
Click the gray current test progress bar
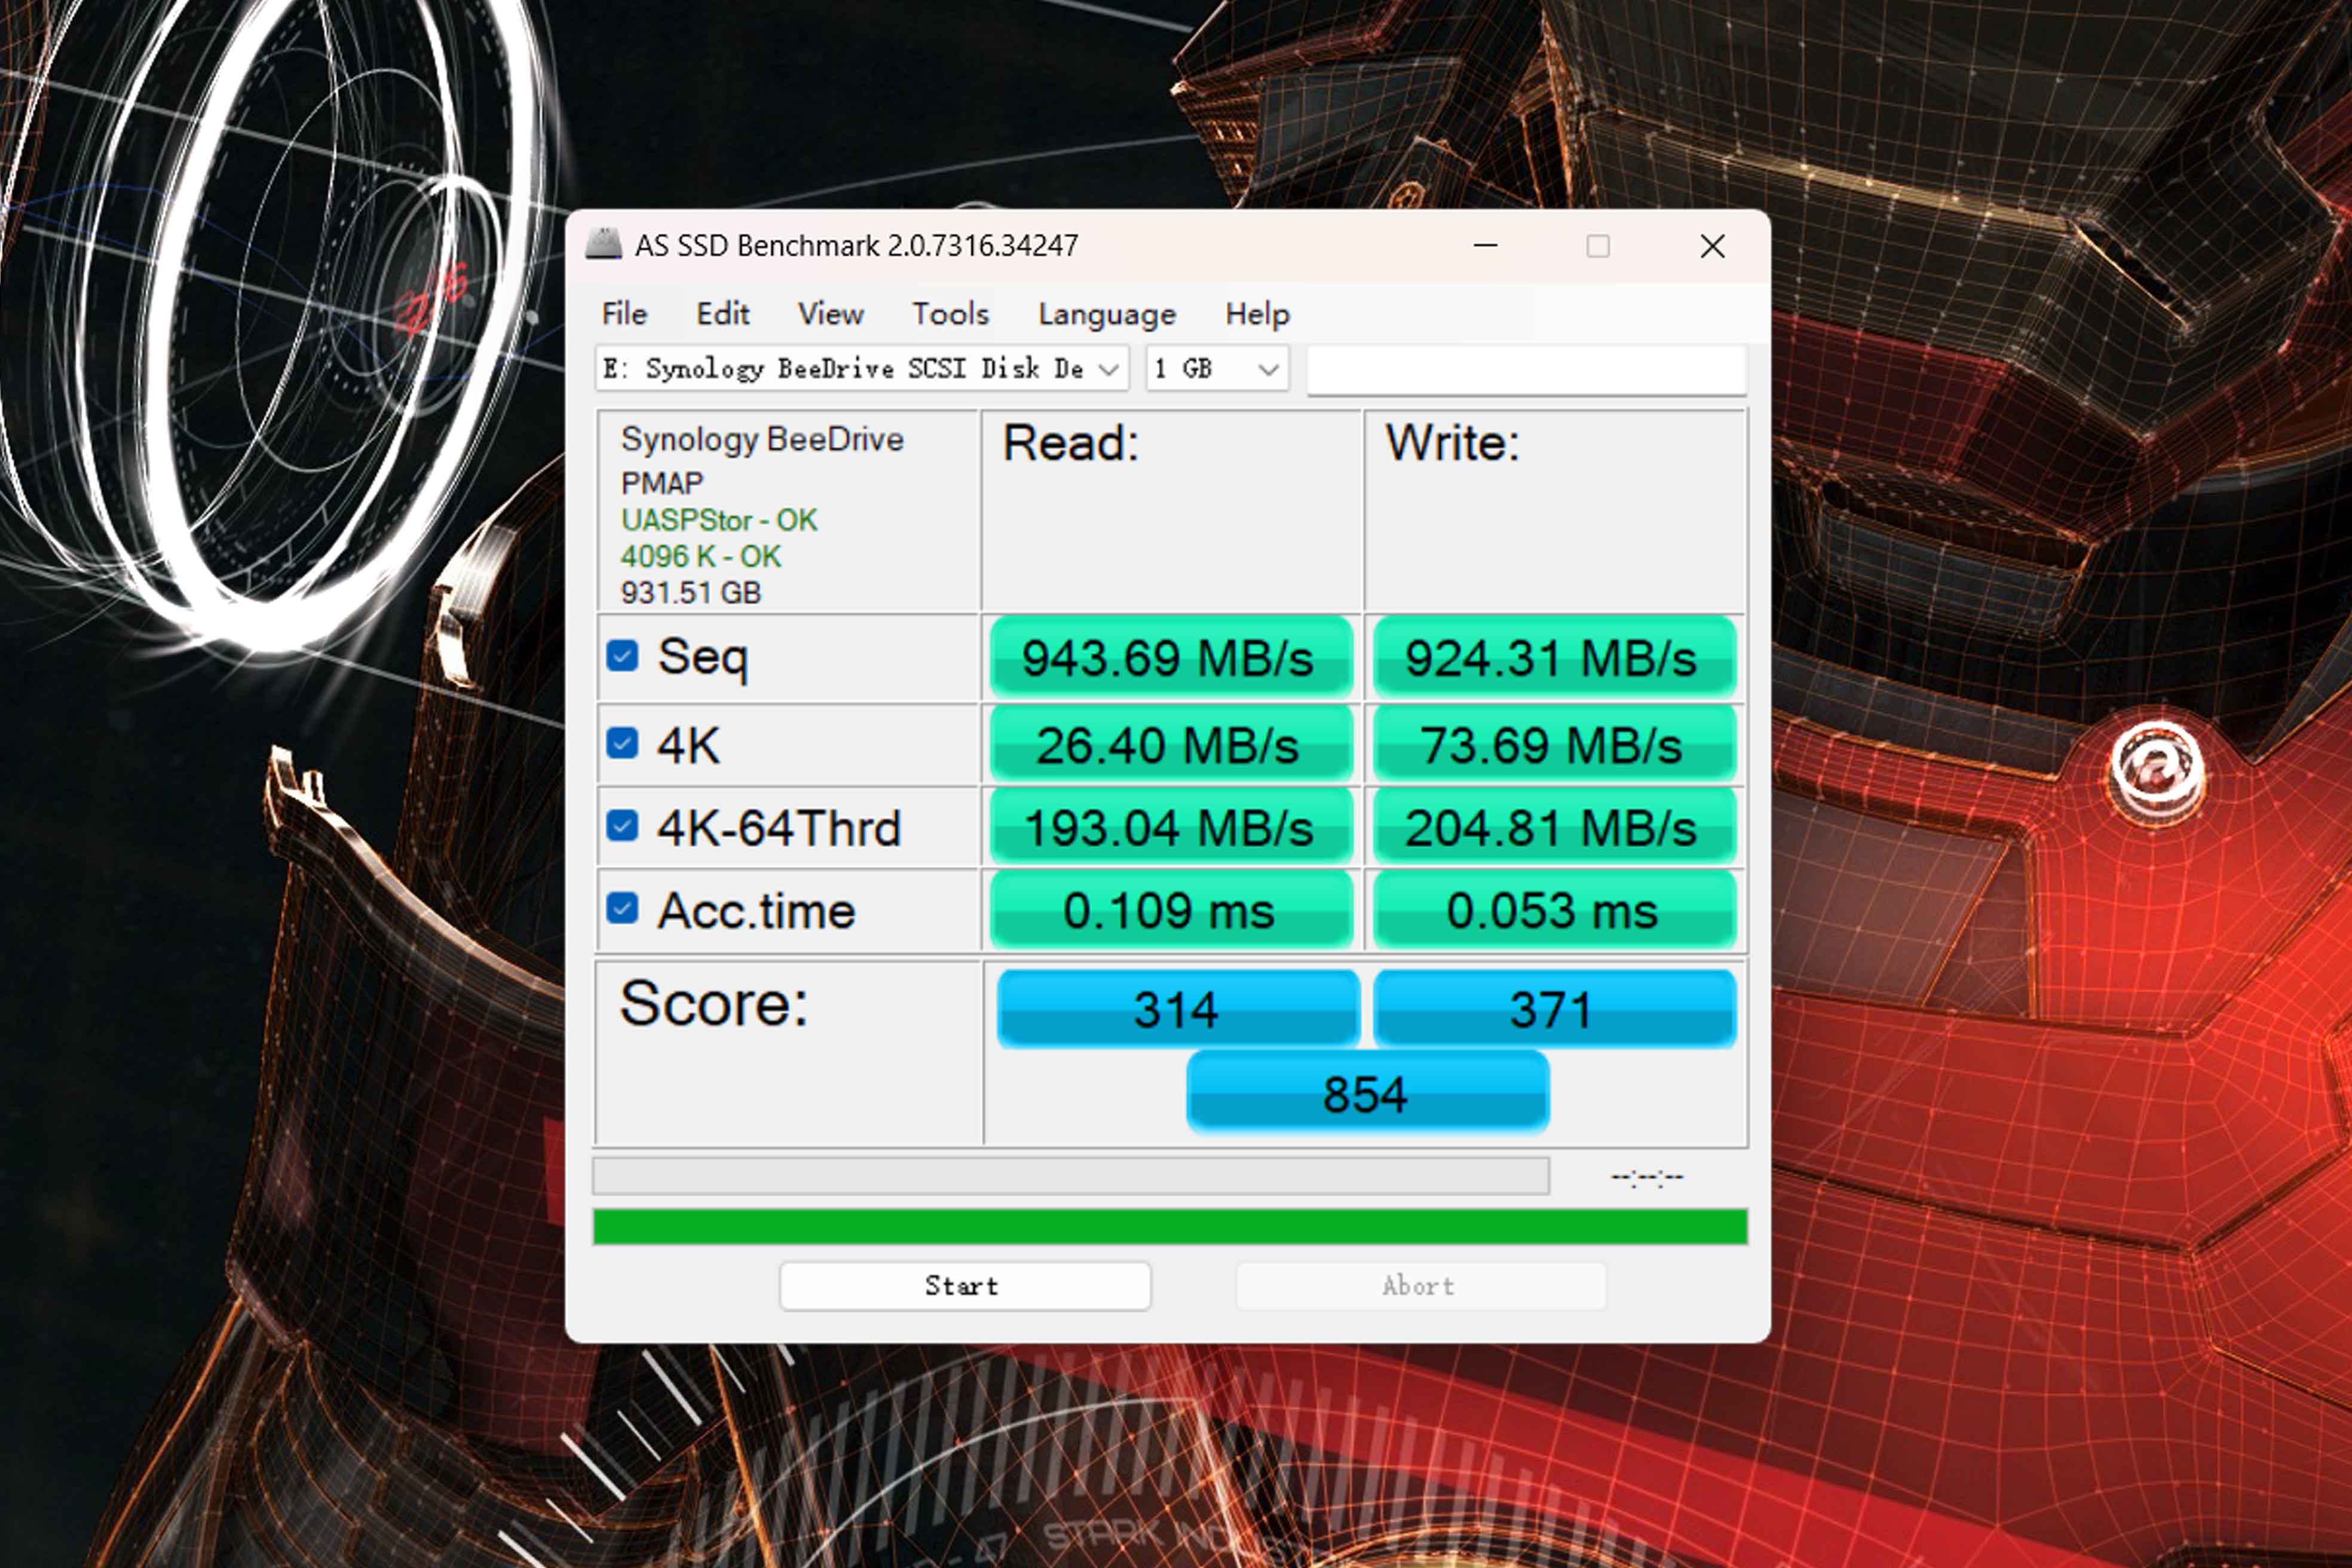coord(1071,1176)
